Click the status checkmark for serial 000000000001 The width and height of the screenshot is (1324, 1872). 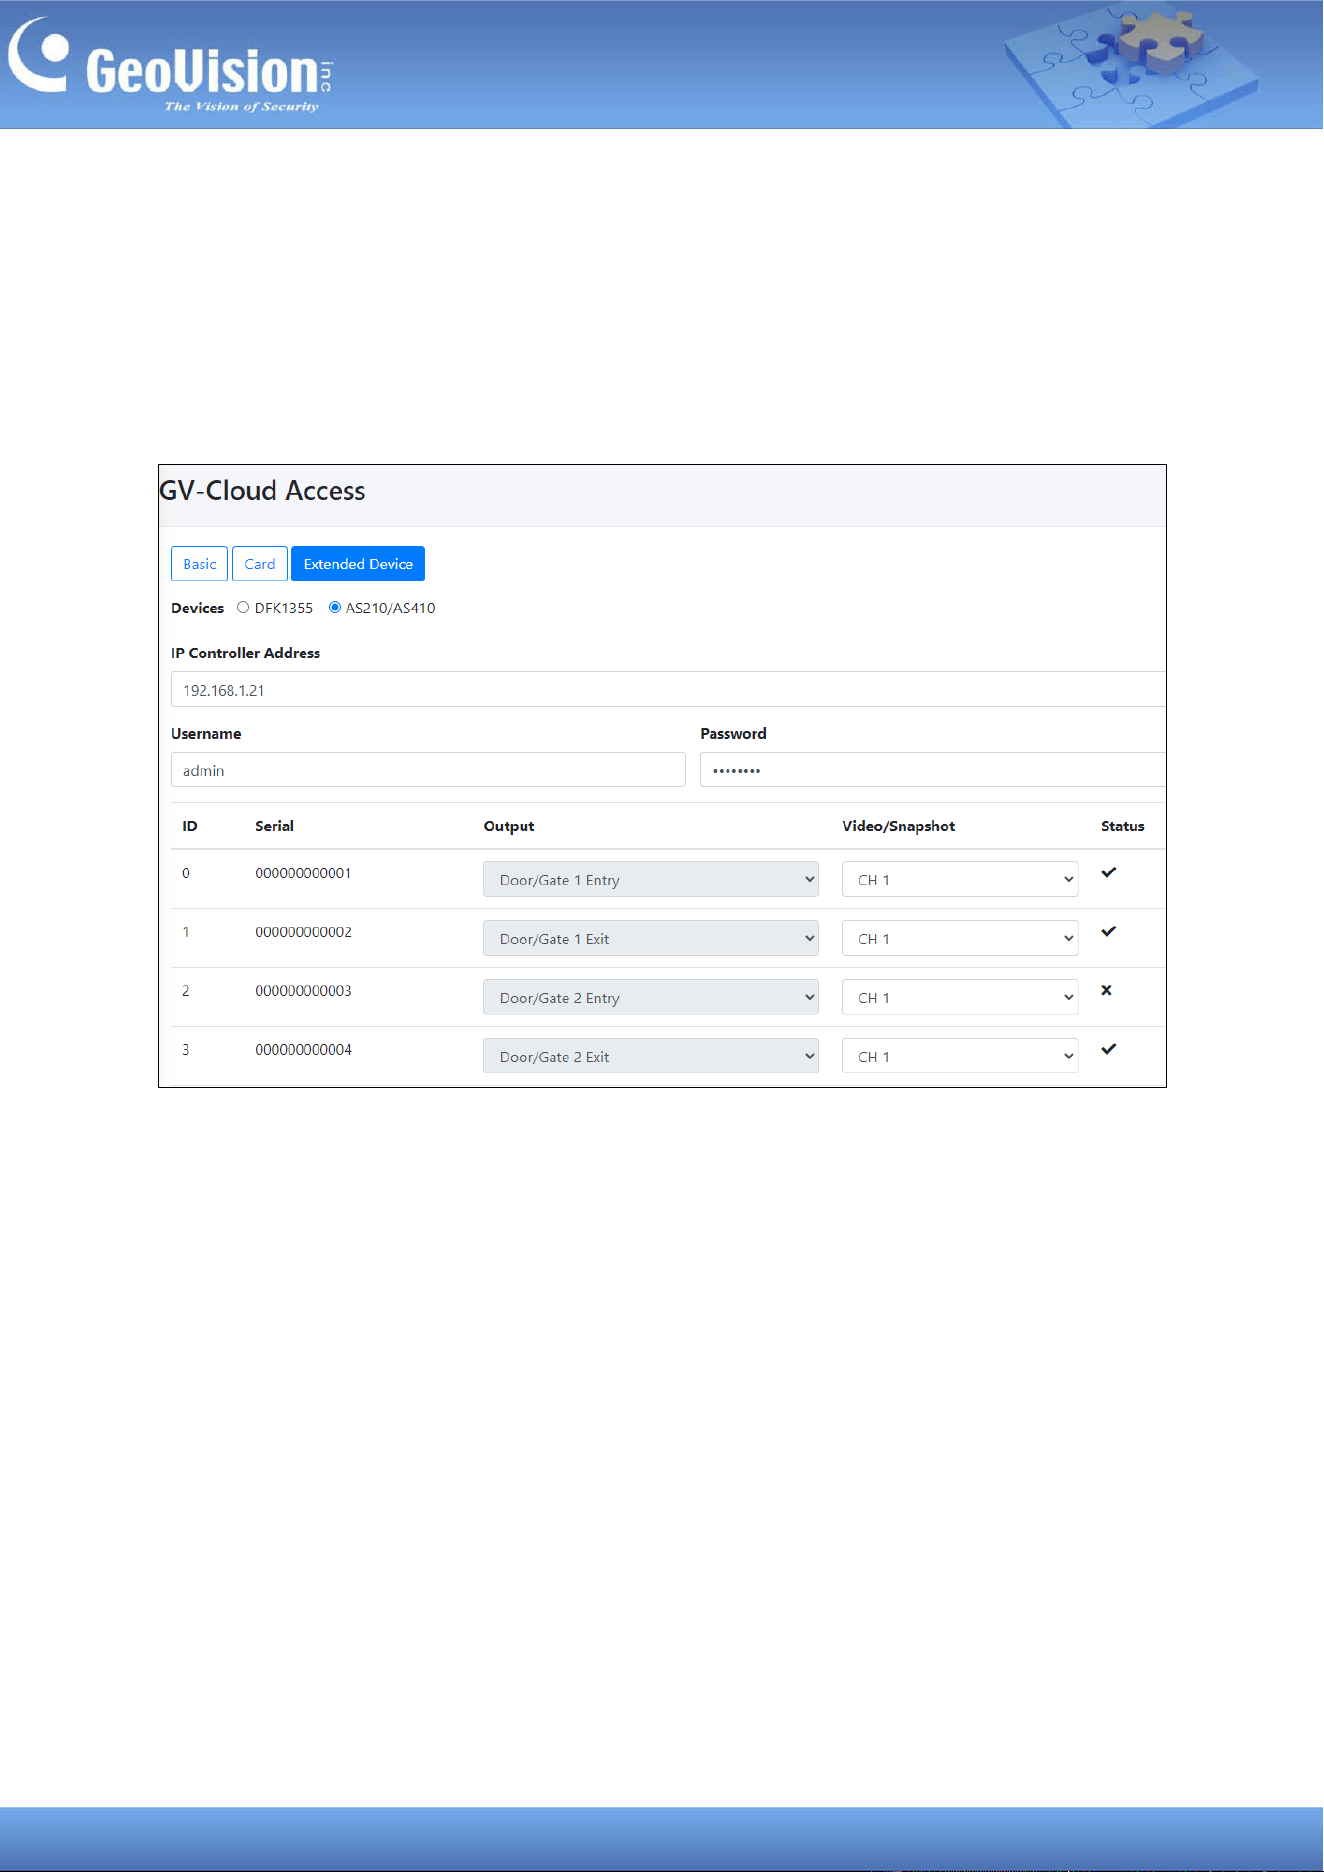click(x=1108, y=873)
